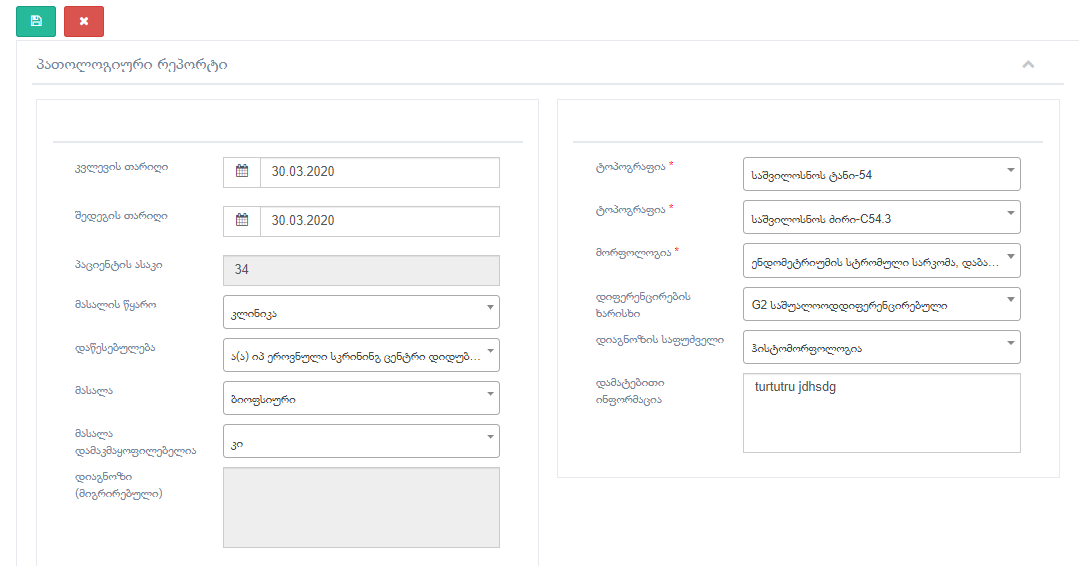The width and height of the screenshot is (1079, 566).
Task: Focus the კვლევის თარიღი date field
Action: tap(379, 172)
